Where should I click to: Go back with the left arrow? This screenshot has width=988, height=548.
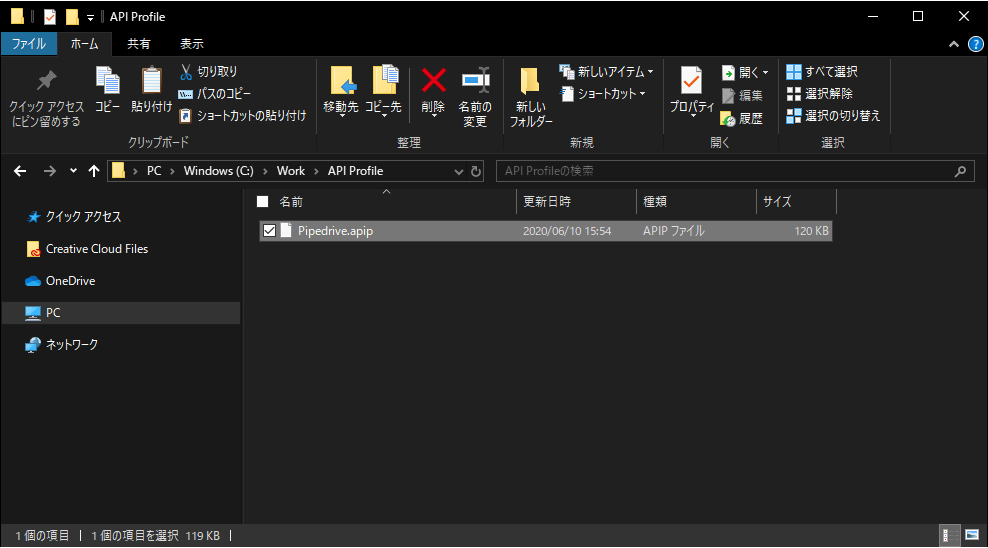coord(20,171)
